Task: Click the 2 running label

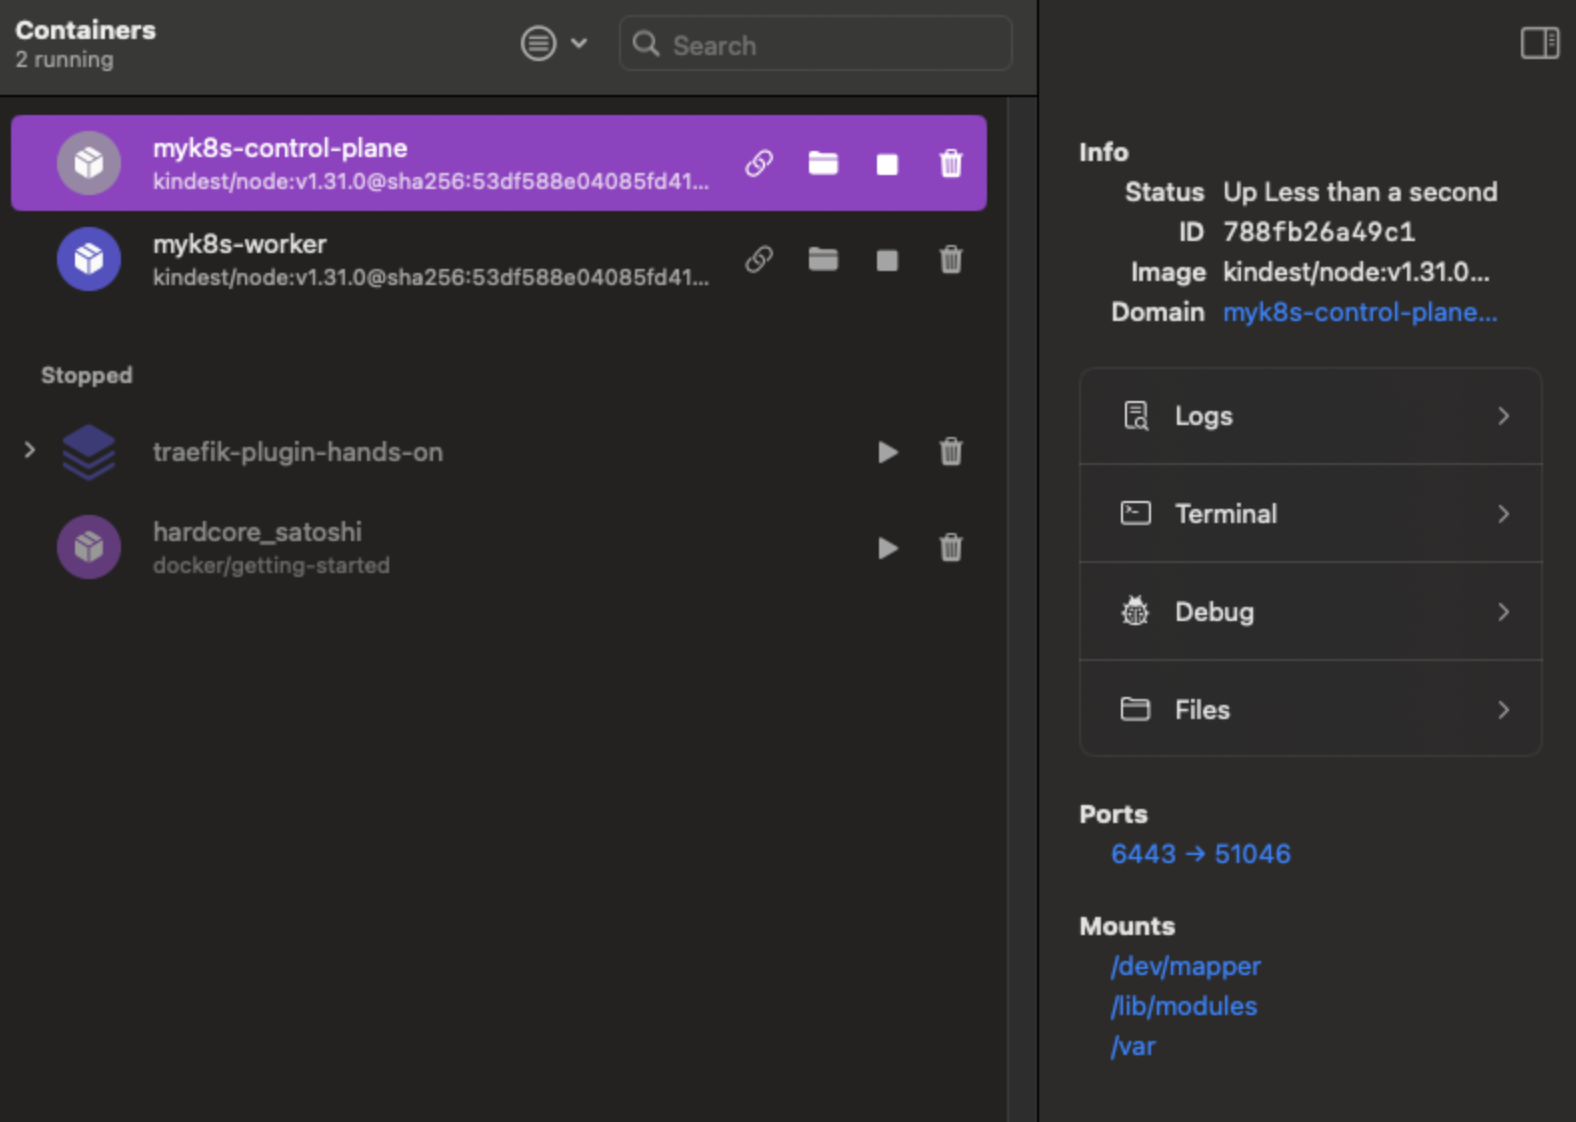Action: pyautogui.click(x=65, y=60)
